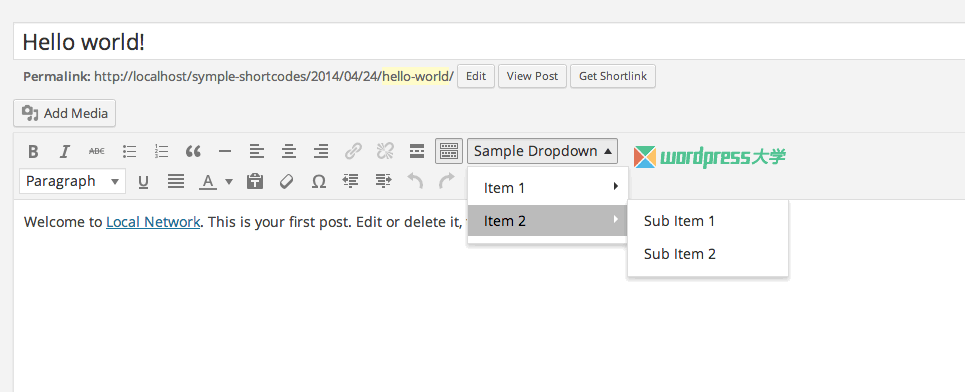Apply strikethrough formatting
The image size is (965, 392).
pyautogui.click(x=97, y=151)
